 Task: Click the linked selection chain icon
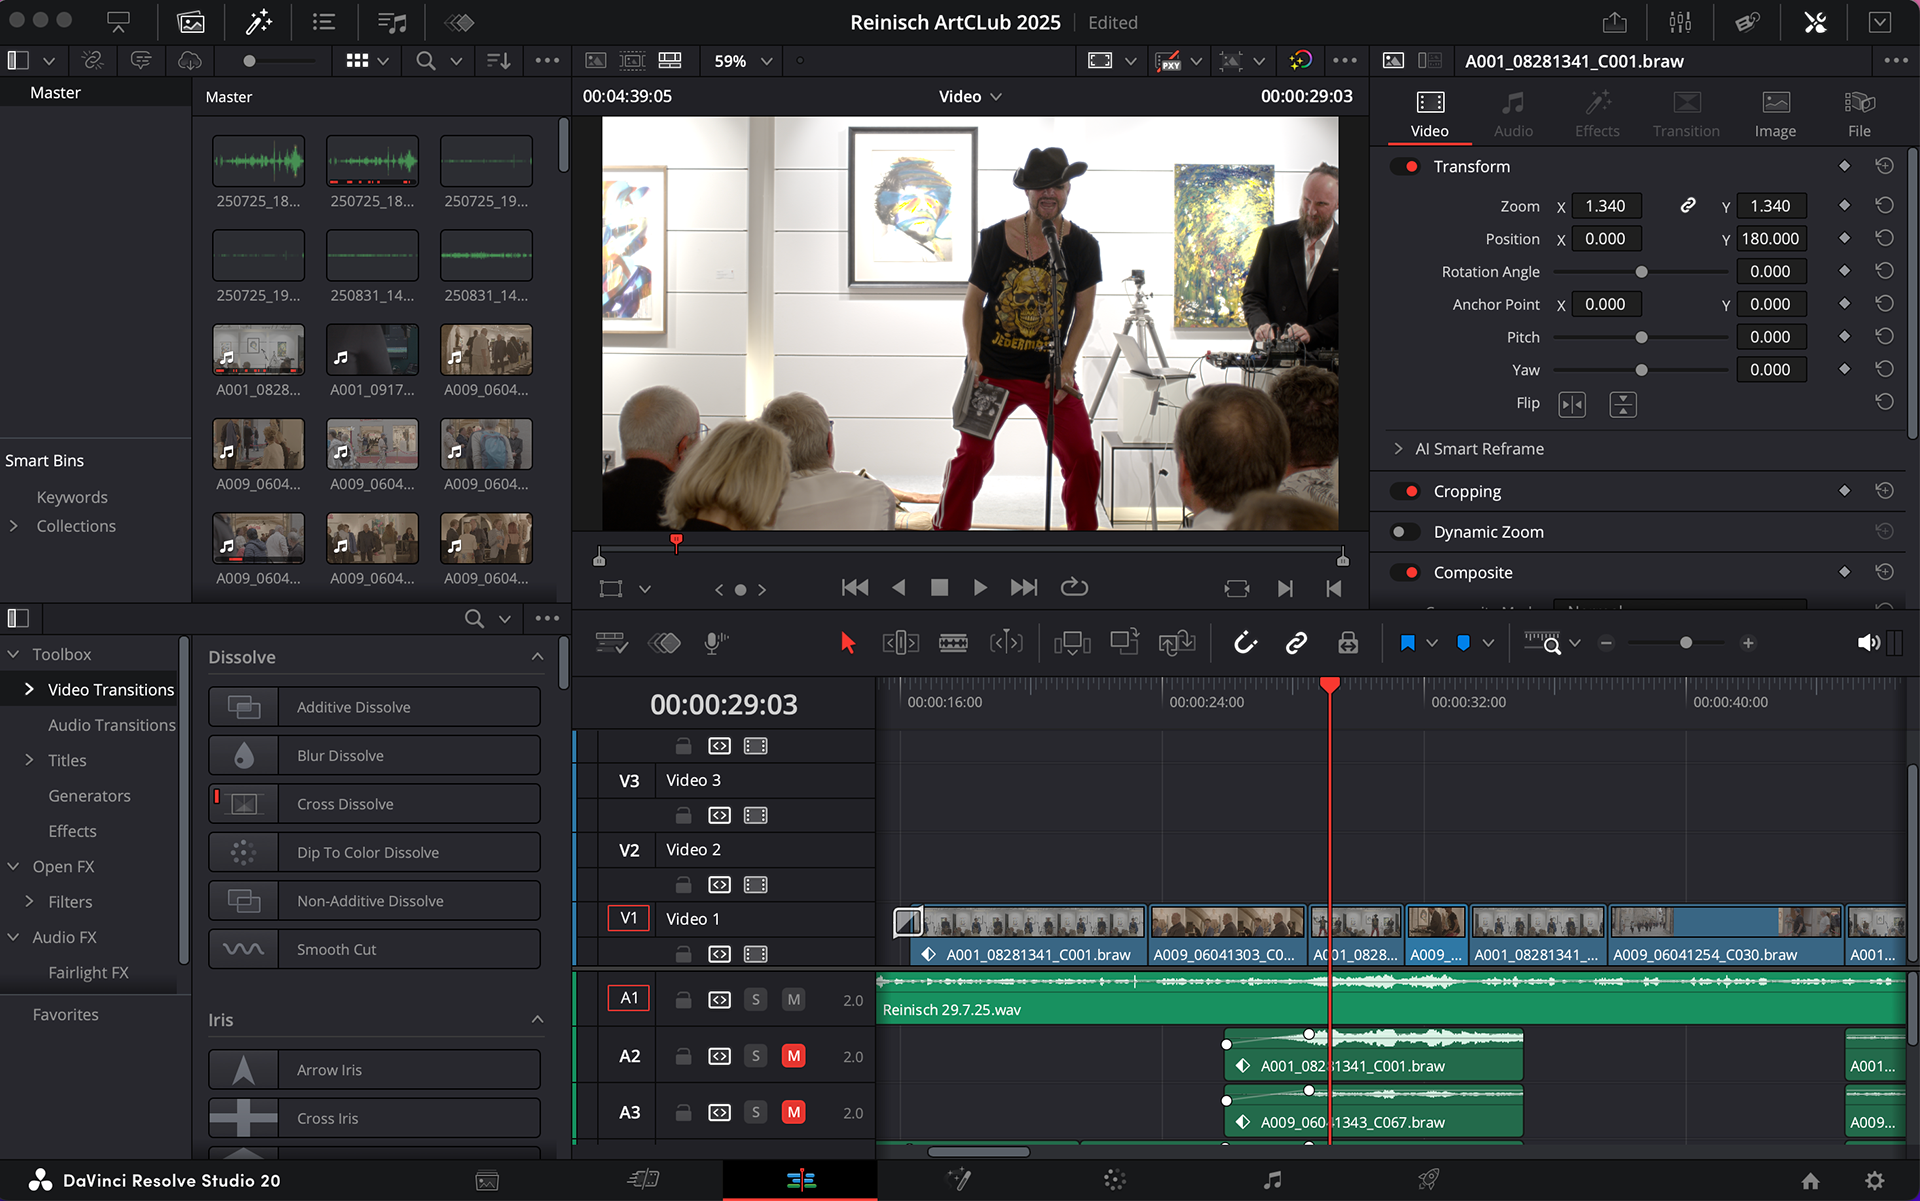(x=1296, y=643)
